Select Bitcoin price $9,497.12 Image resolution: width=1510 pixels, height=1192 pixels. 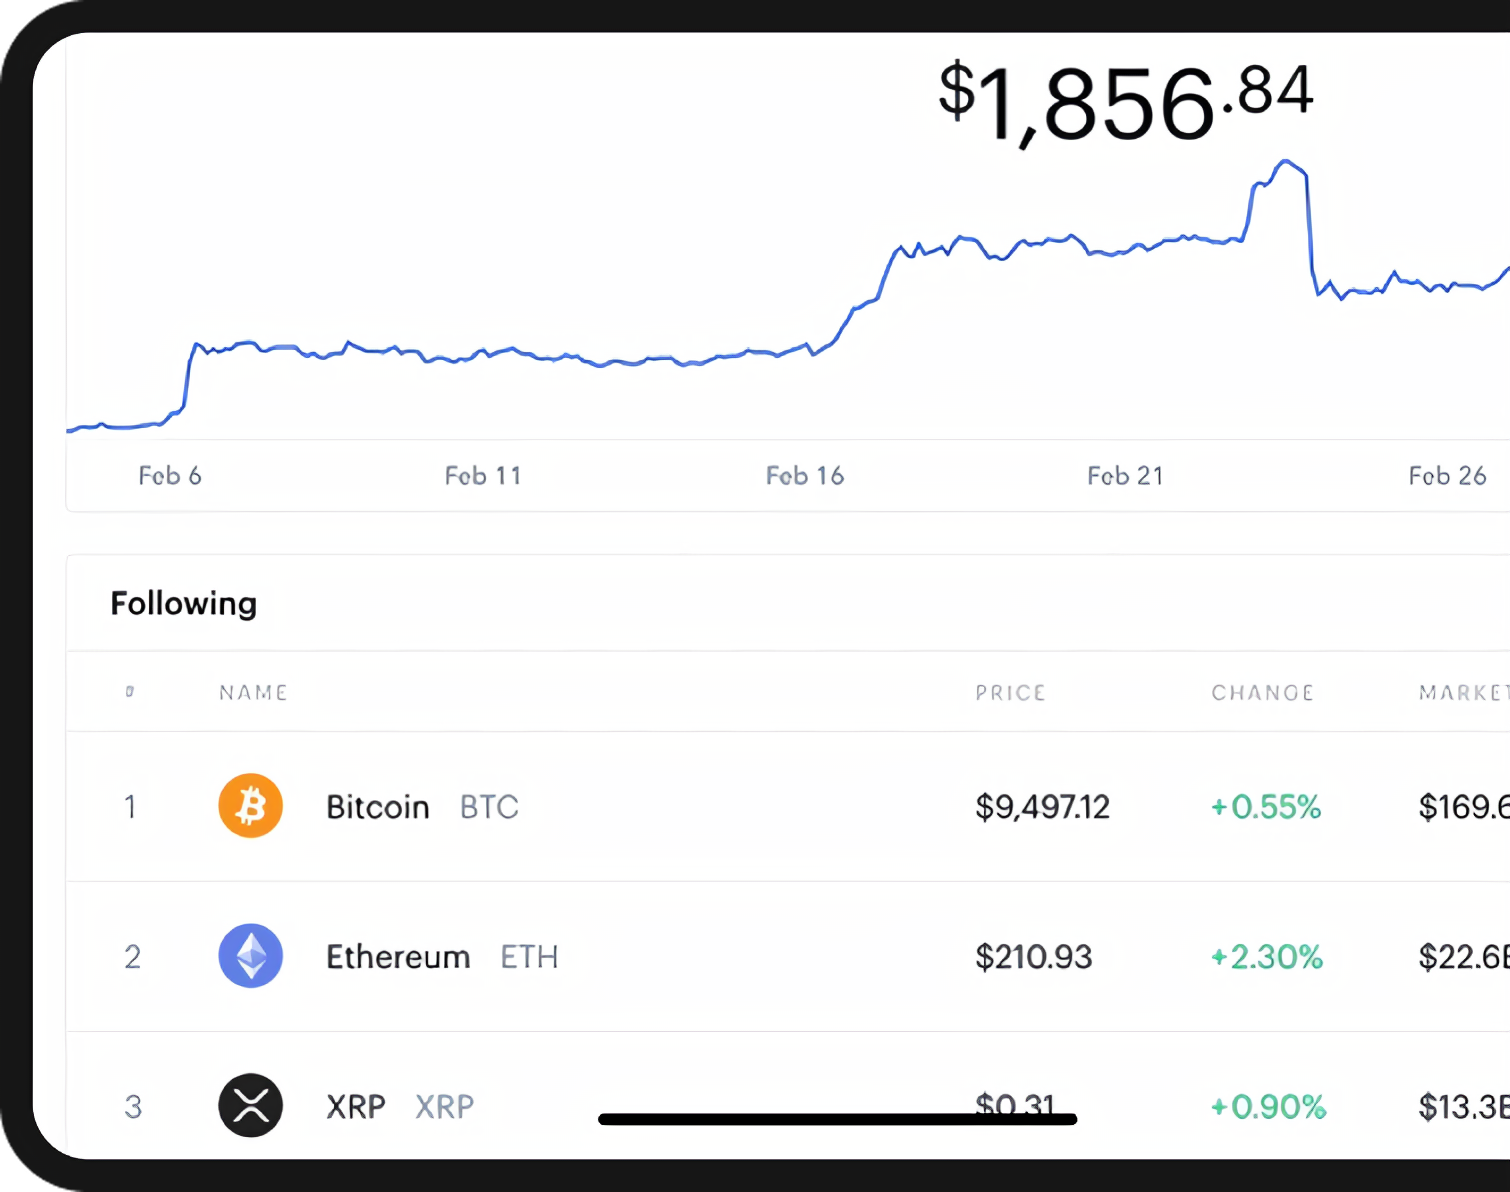pyautogui.click(x=1042, y=807)
